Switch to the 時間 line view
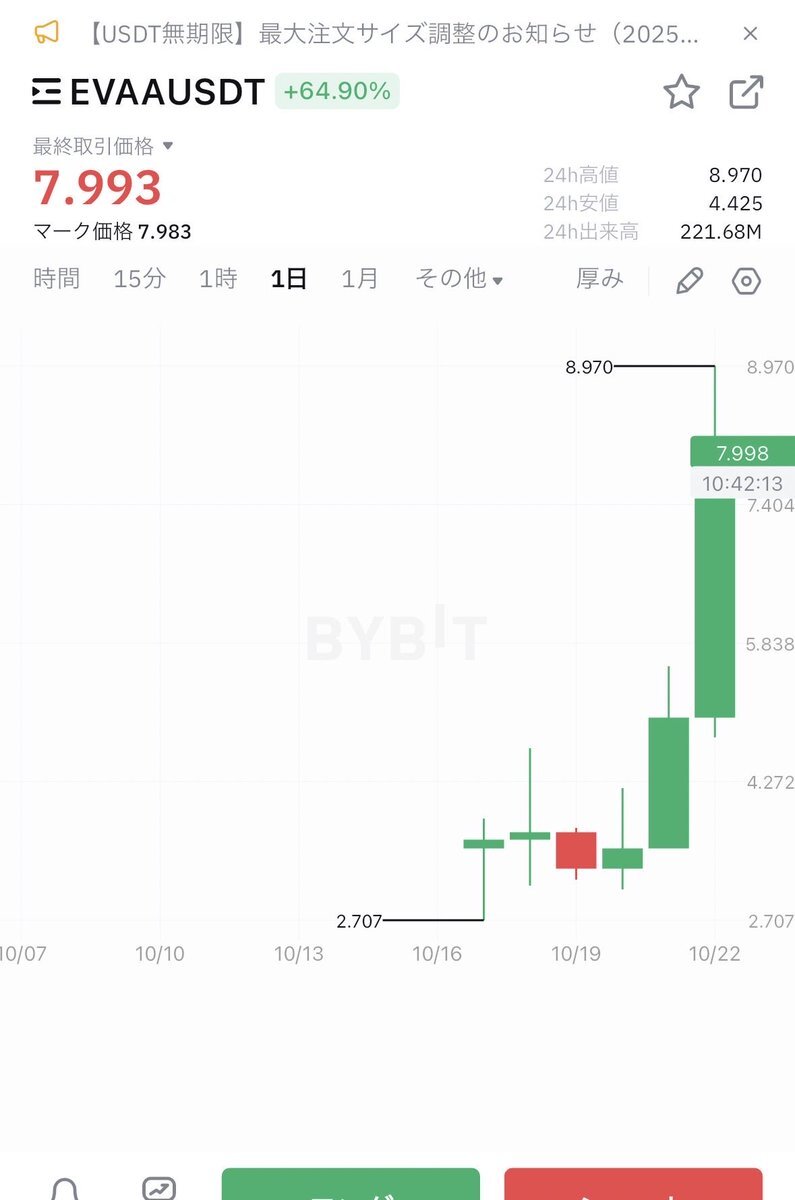 56,279
